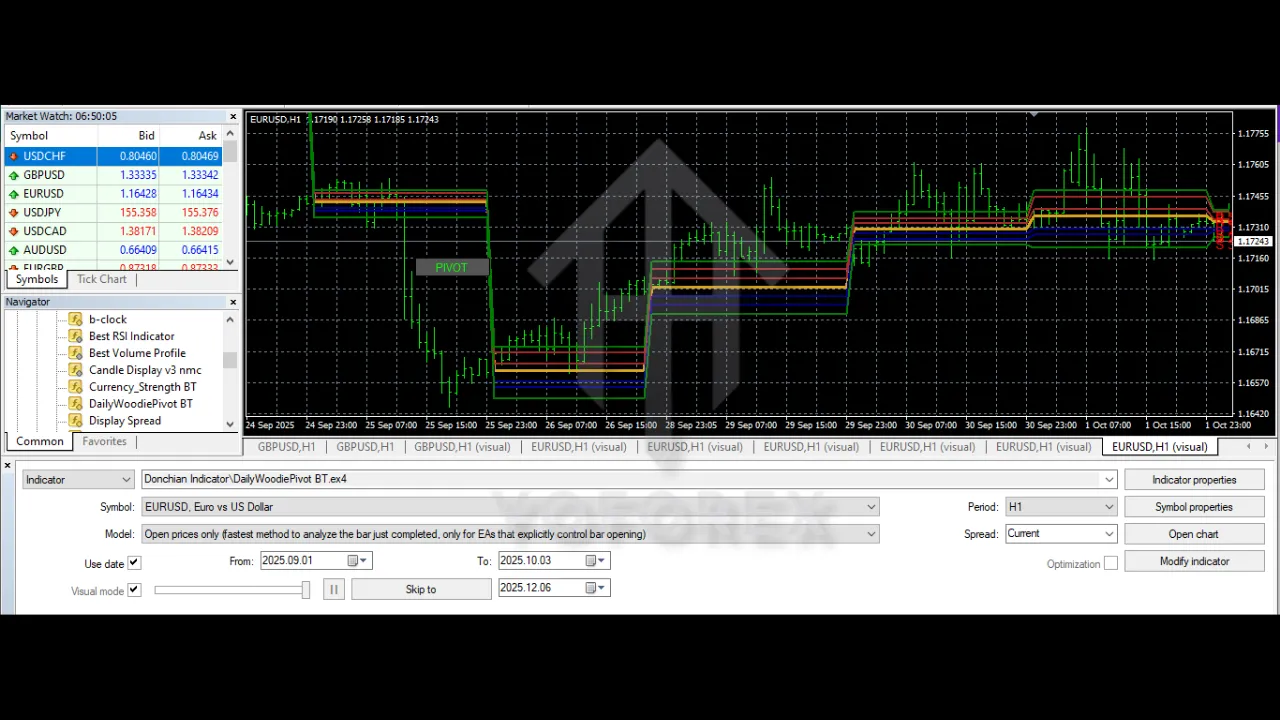1280x720 pixels.
Task: Switch to the Common tab in Navigator
Action: 40,441
